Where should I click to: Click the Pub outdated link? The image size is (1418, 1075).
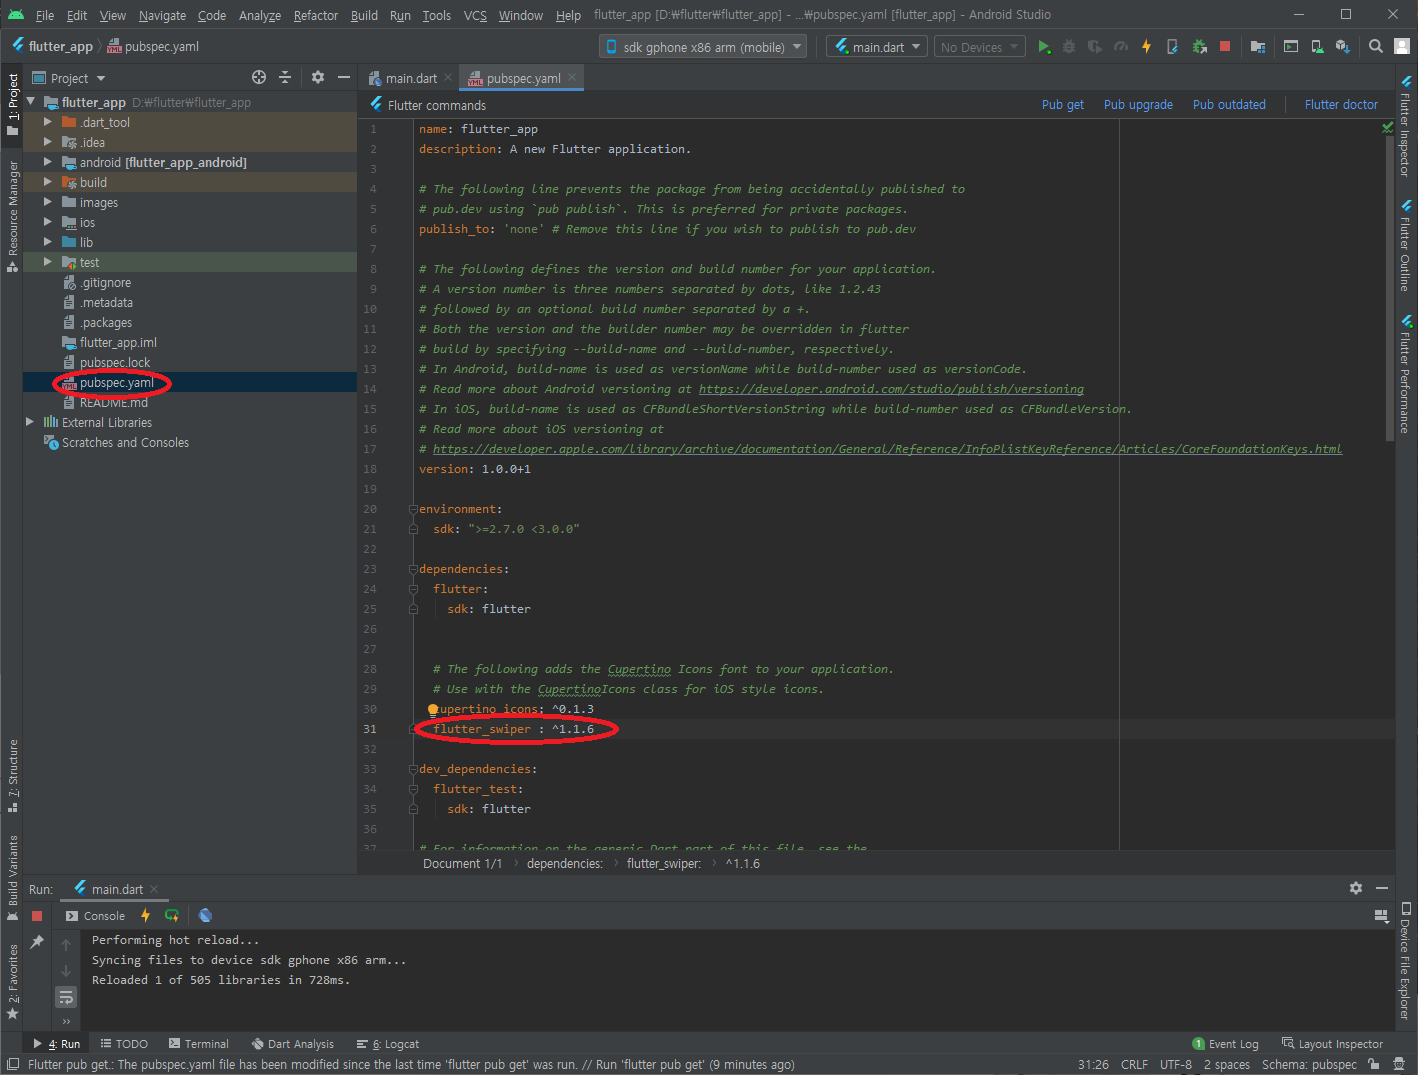(1229, 105)
